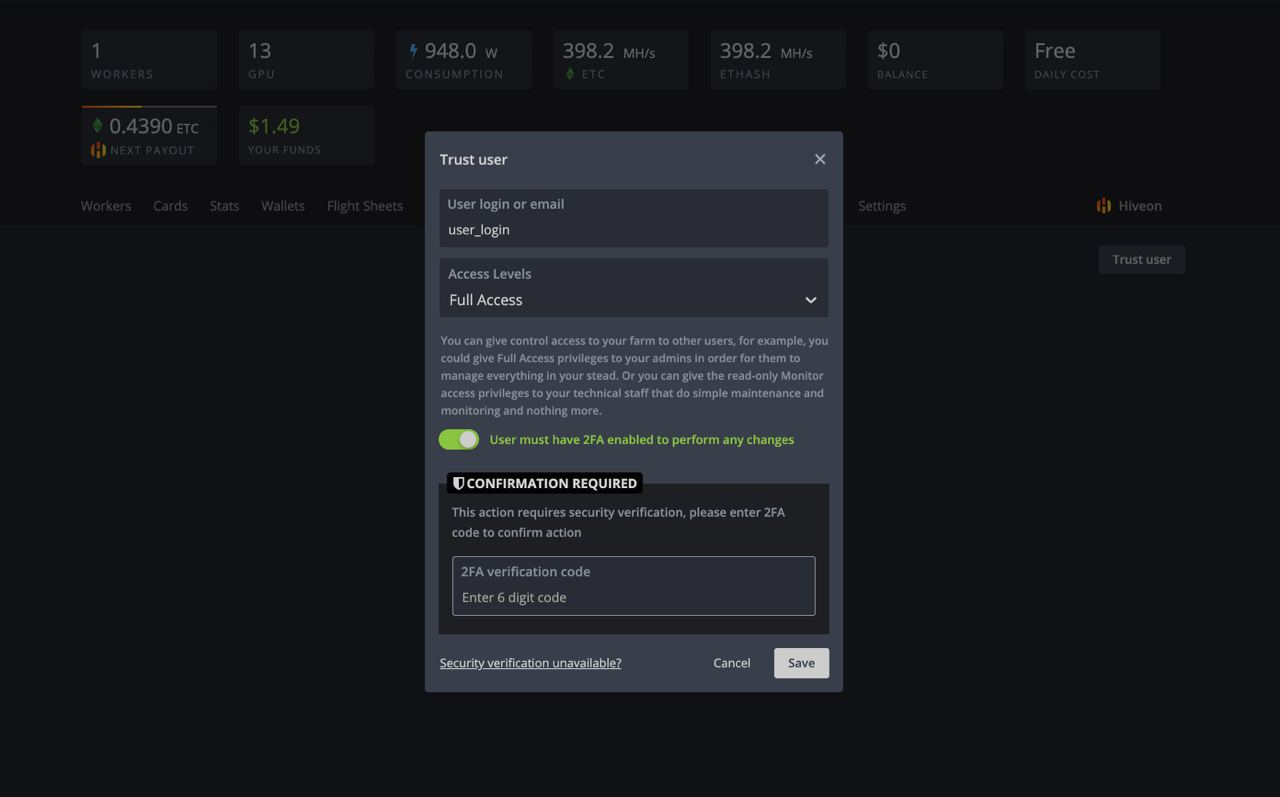
Task: Disable the 2FA requirement toggle
Action: [459, 440]
